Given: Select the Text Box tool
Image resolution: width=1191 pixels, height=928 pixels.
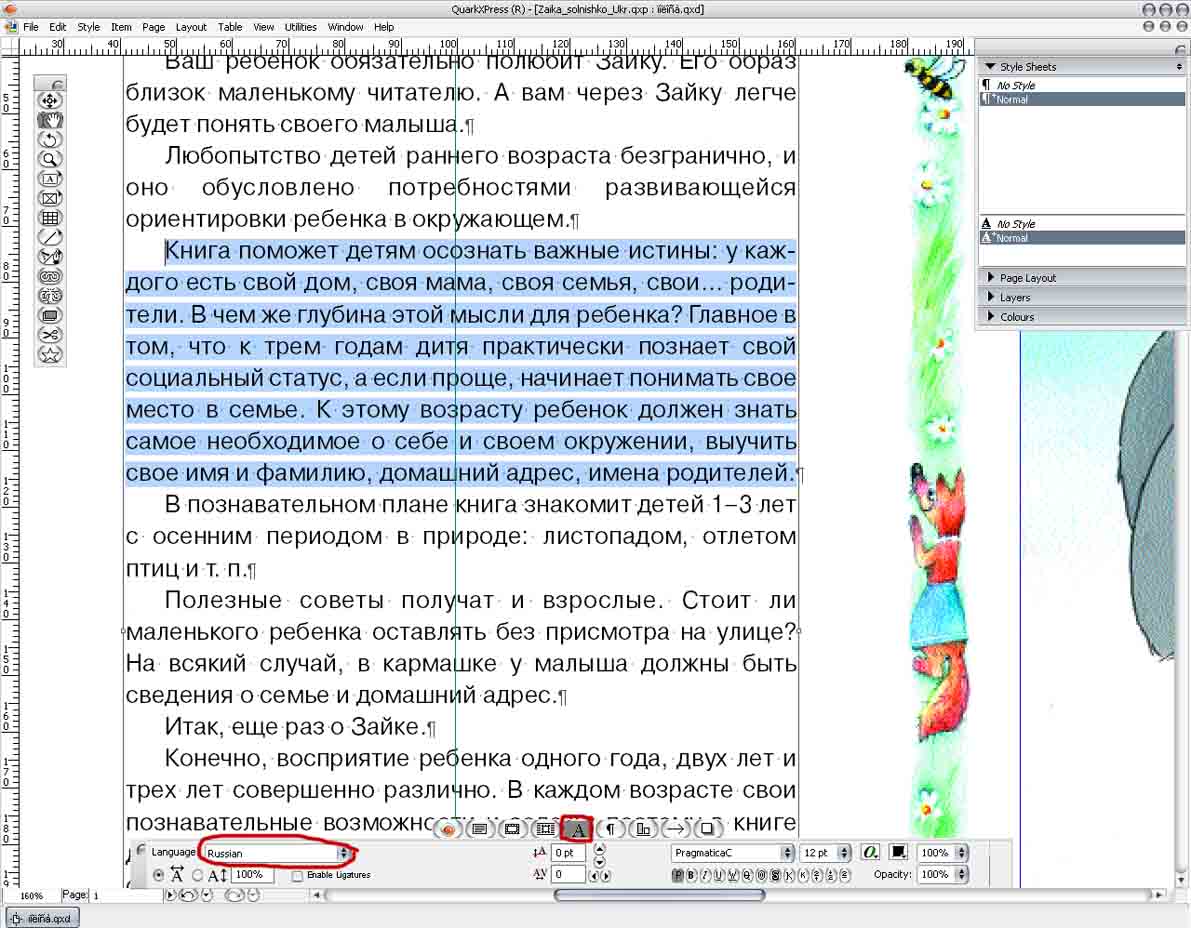Looking at the screenshot, I should (x=50, y=179).
